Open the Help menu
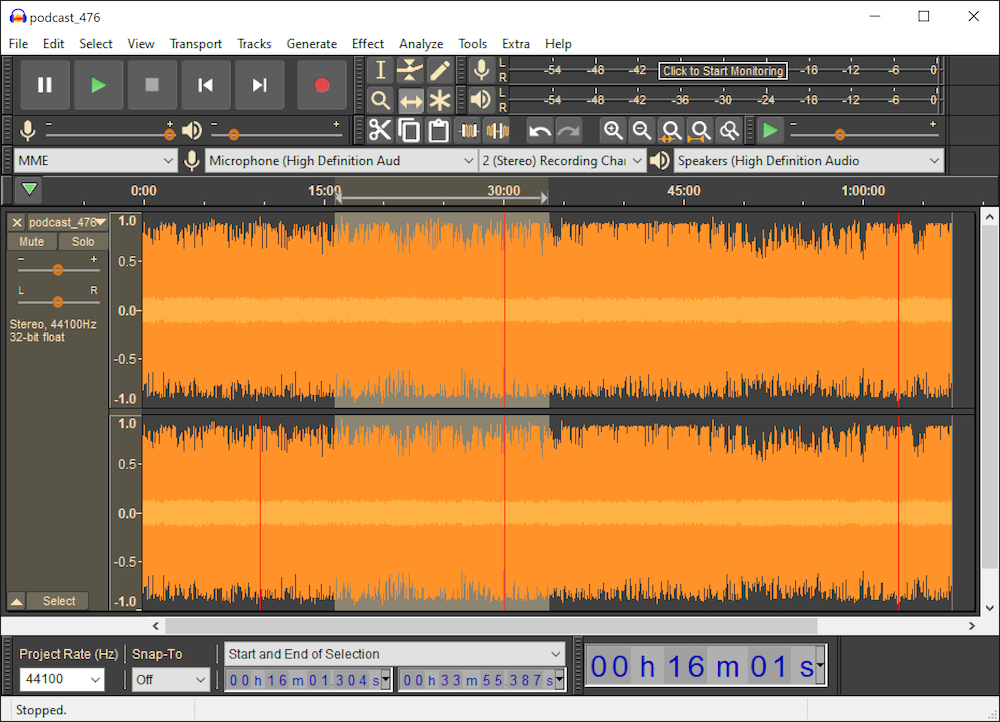This screenshot has height=722, width=1000. [x=558, y=44]
